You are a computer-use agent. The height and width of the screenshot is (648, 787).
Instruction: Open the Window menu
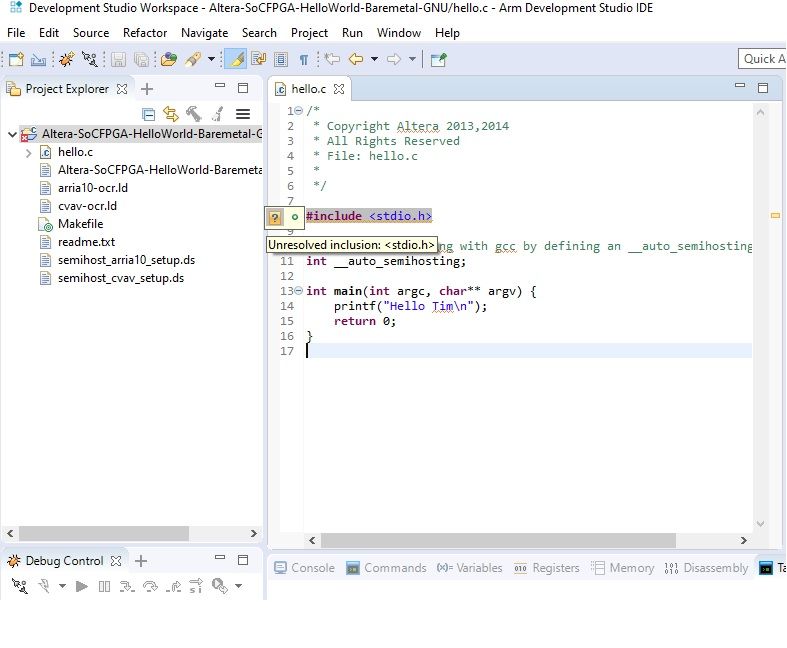click(399, 33)
